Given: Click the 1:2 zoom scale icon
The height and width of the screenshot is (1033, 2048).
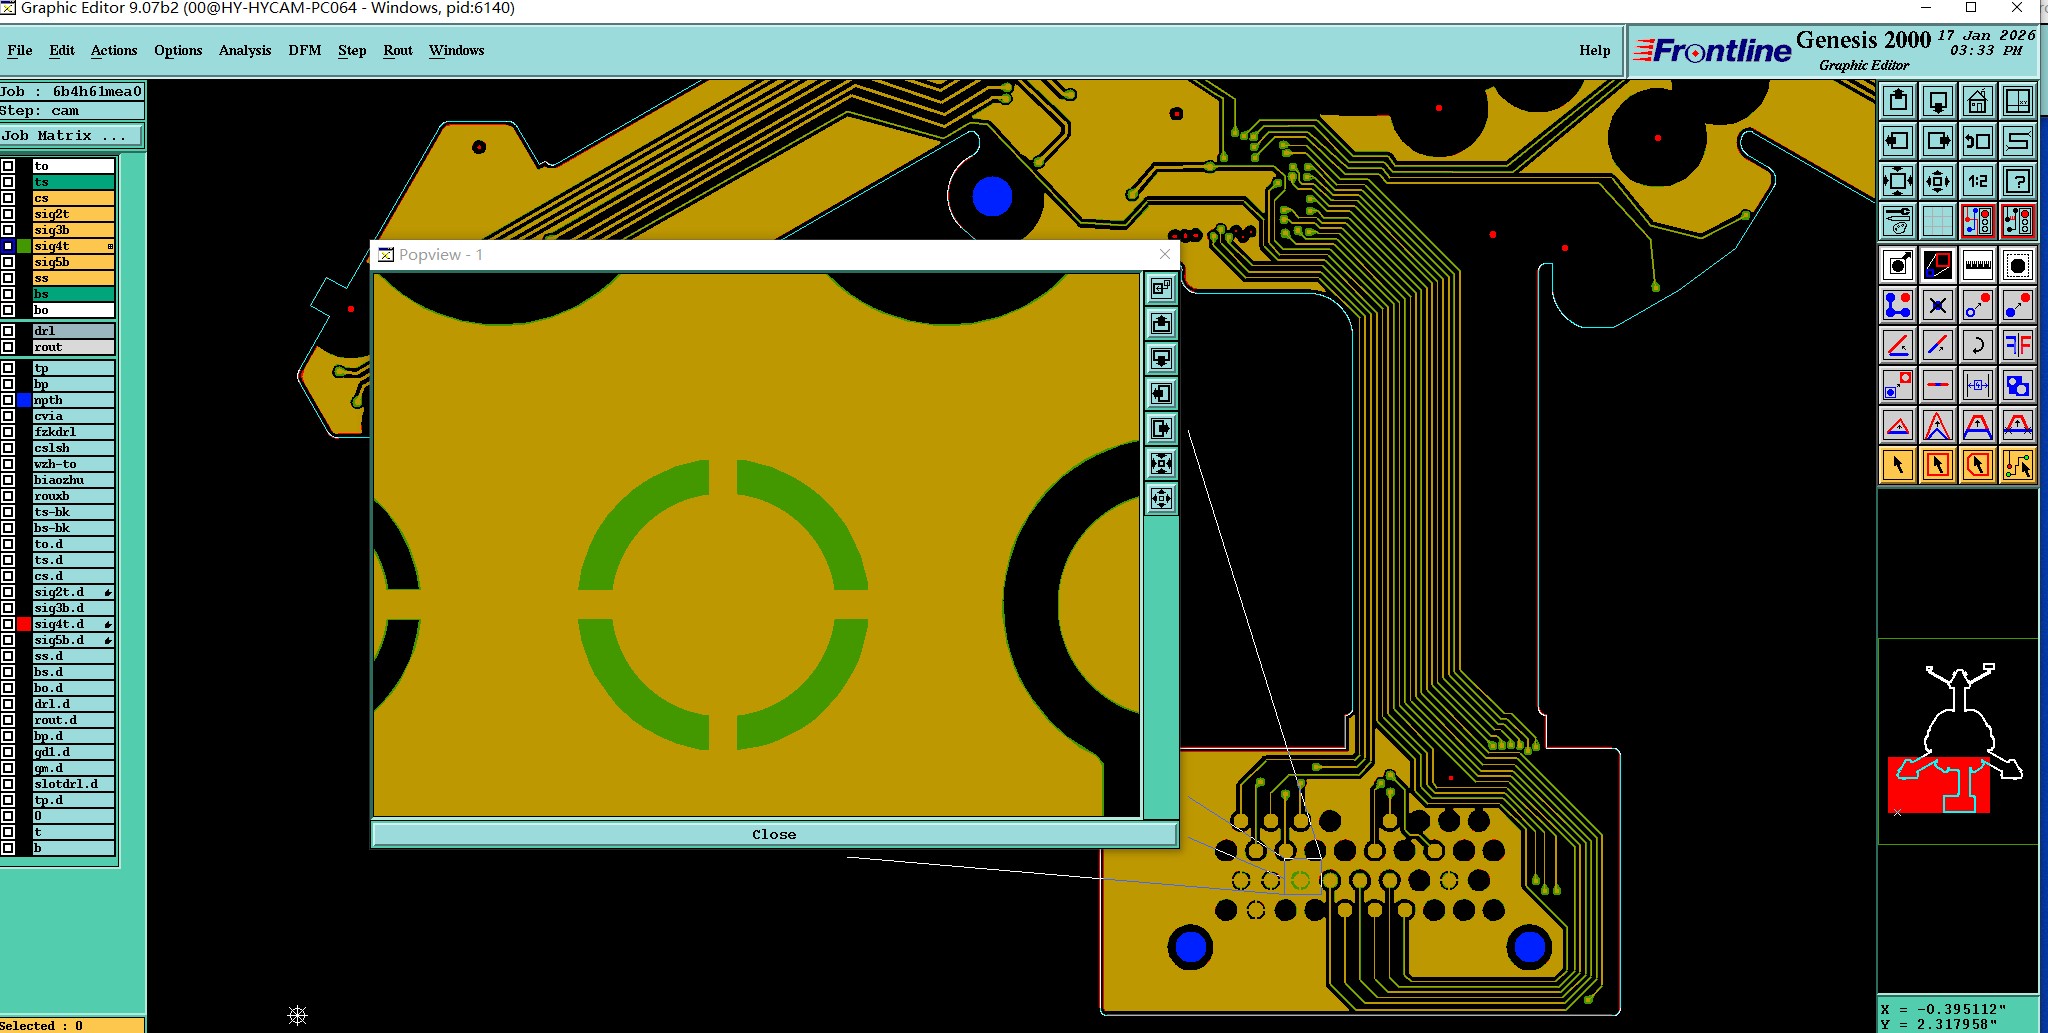Looking at the screenshot, I should 1978,181.
